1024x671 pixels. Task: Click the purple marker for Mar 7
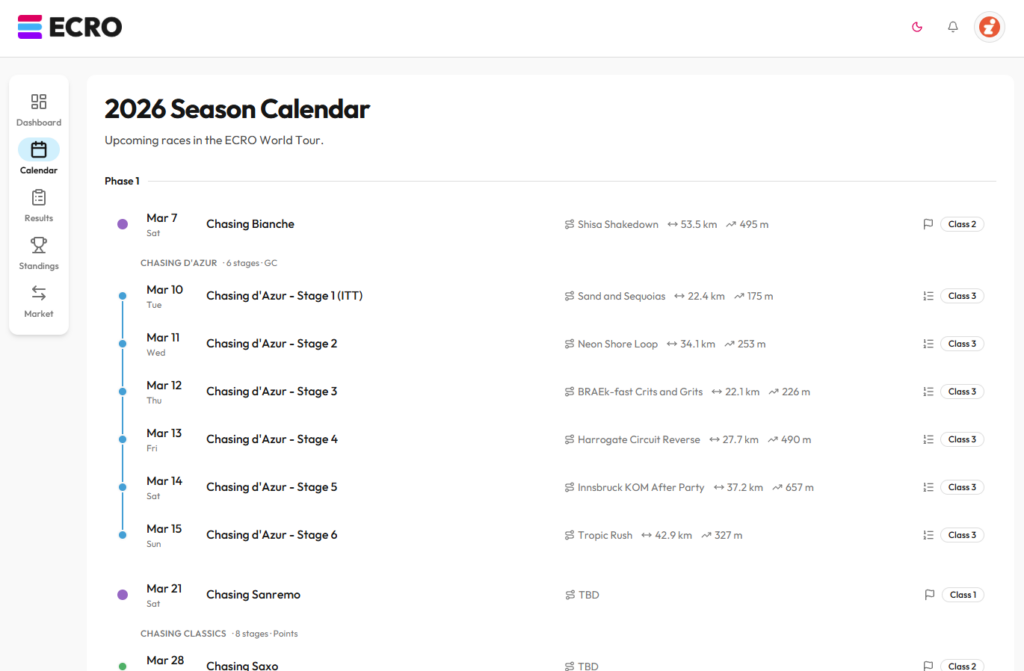pos(122,224)
